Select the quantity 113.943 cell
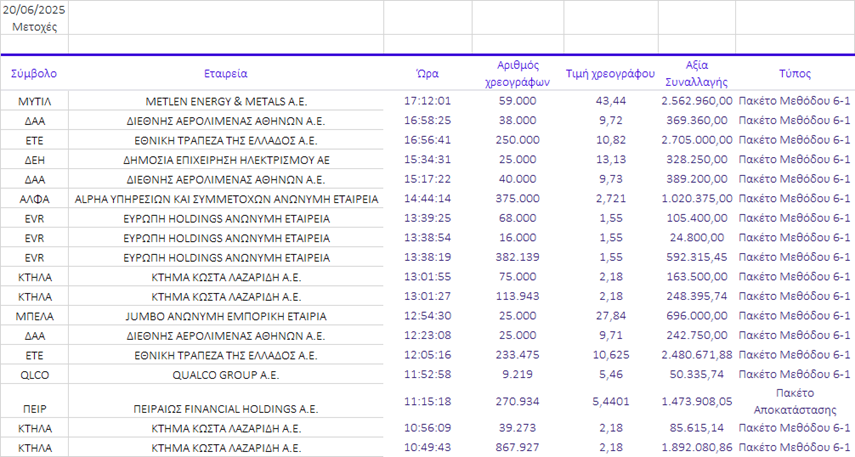The width and height of the screenshot is (855, 457). tap(517, 296)
